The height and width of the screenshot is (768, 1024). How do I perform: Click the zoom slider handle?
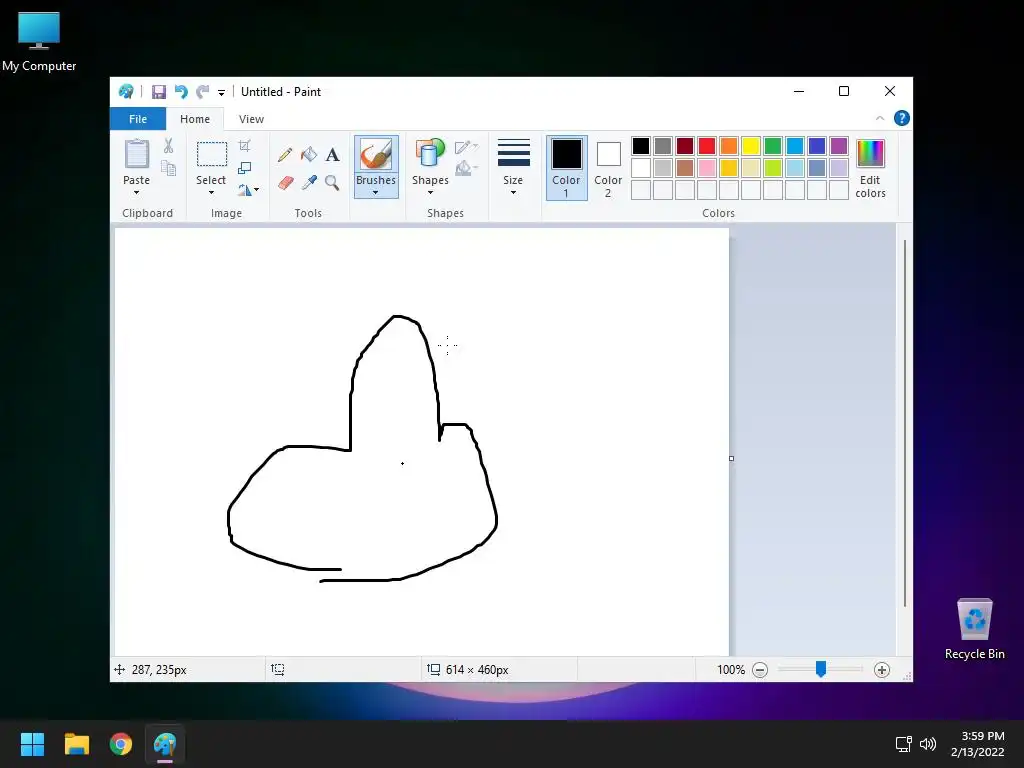click(821, 669)
